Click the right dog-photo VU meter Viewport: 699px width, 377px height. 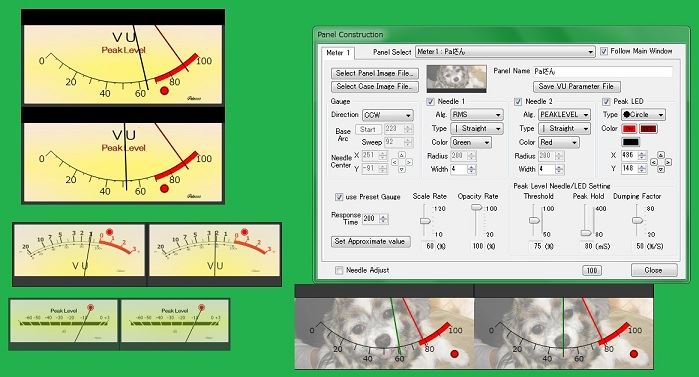[x=564, y=327]
